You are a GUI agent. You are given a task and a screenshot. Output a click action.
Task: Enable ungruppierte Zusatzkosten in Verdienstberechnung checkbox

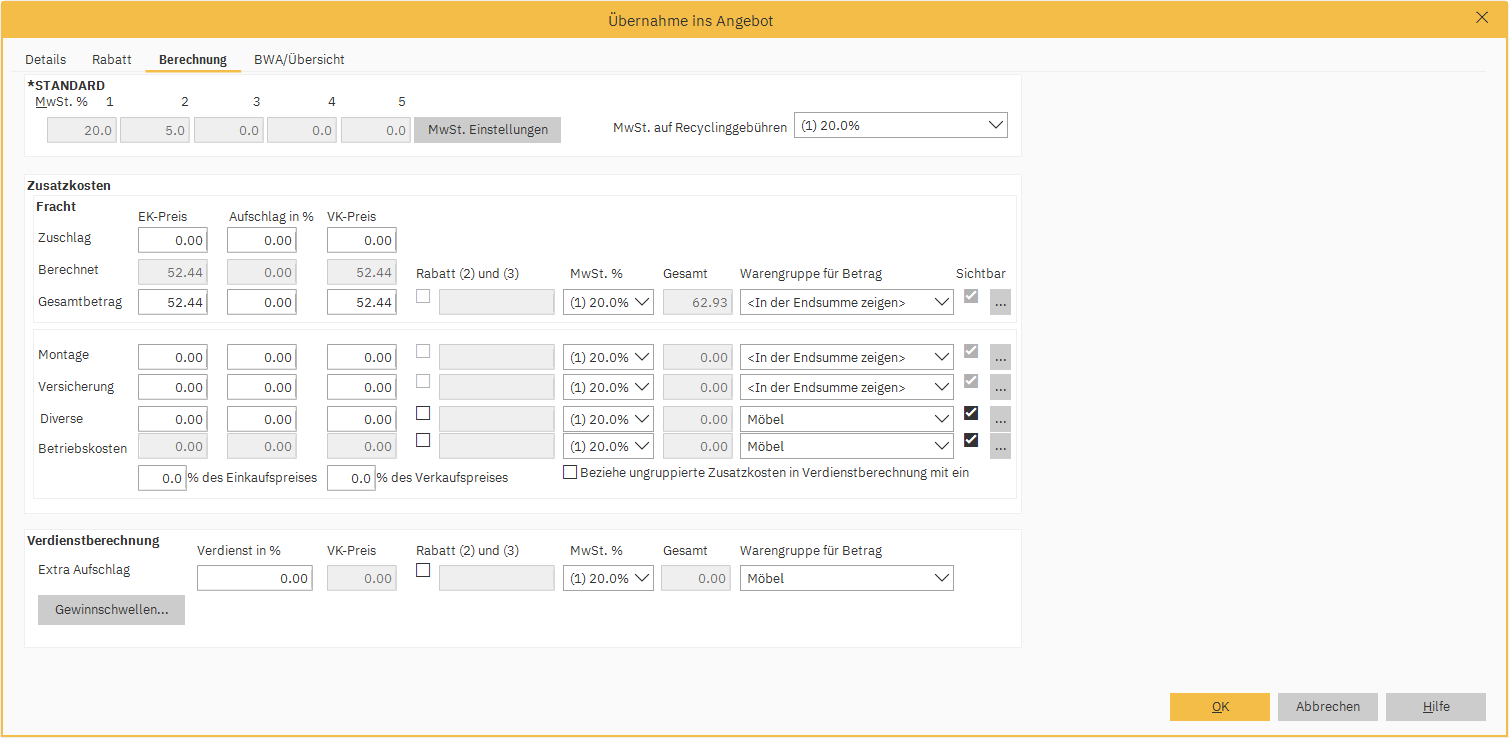tap(570, 473)
